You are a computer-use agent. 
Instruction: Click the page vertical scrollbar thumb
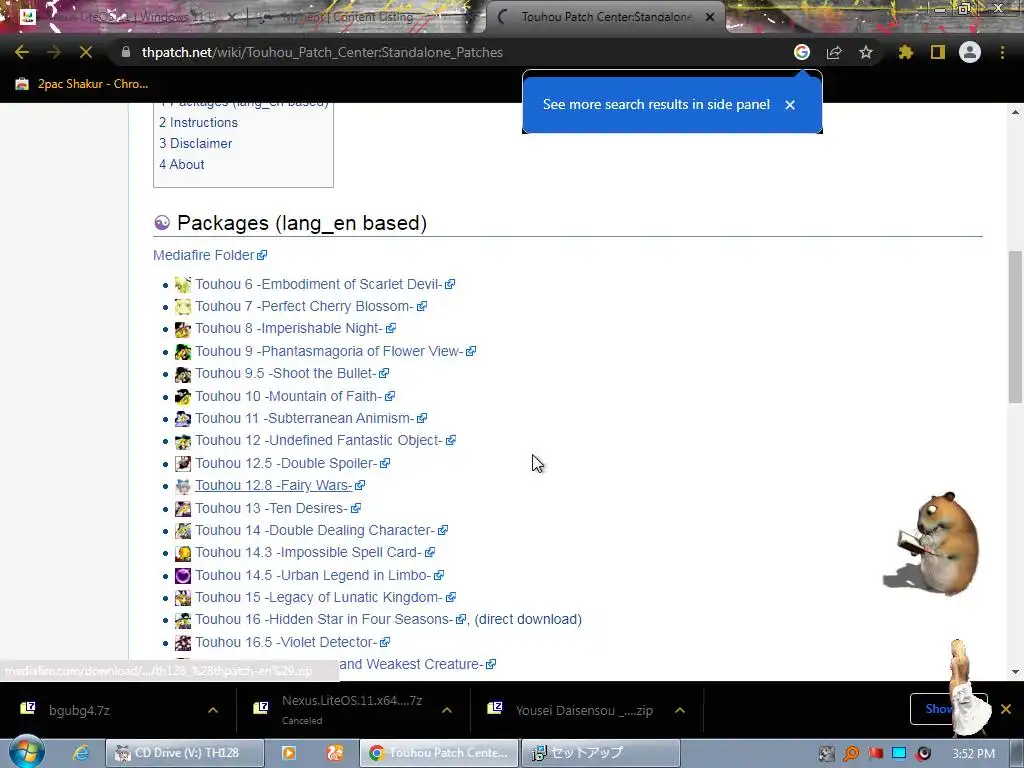(x=1015, y=327)
